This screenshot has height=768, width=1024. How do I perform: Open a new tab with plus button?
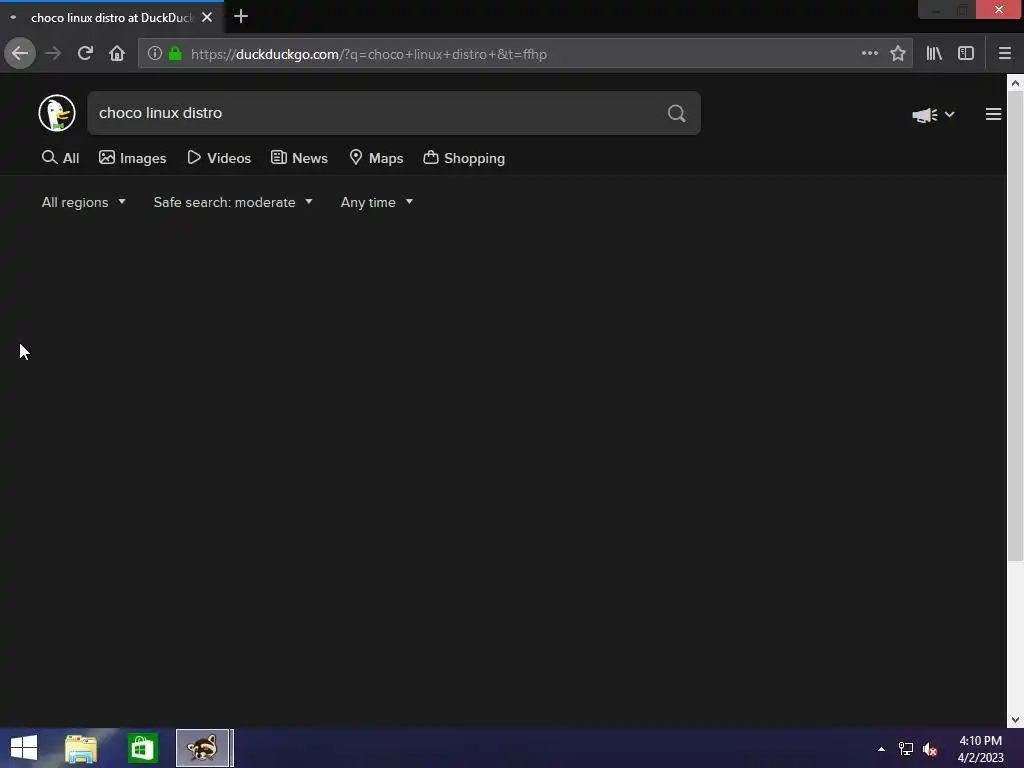241,16
